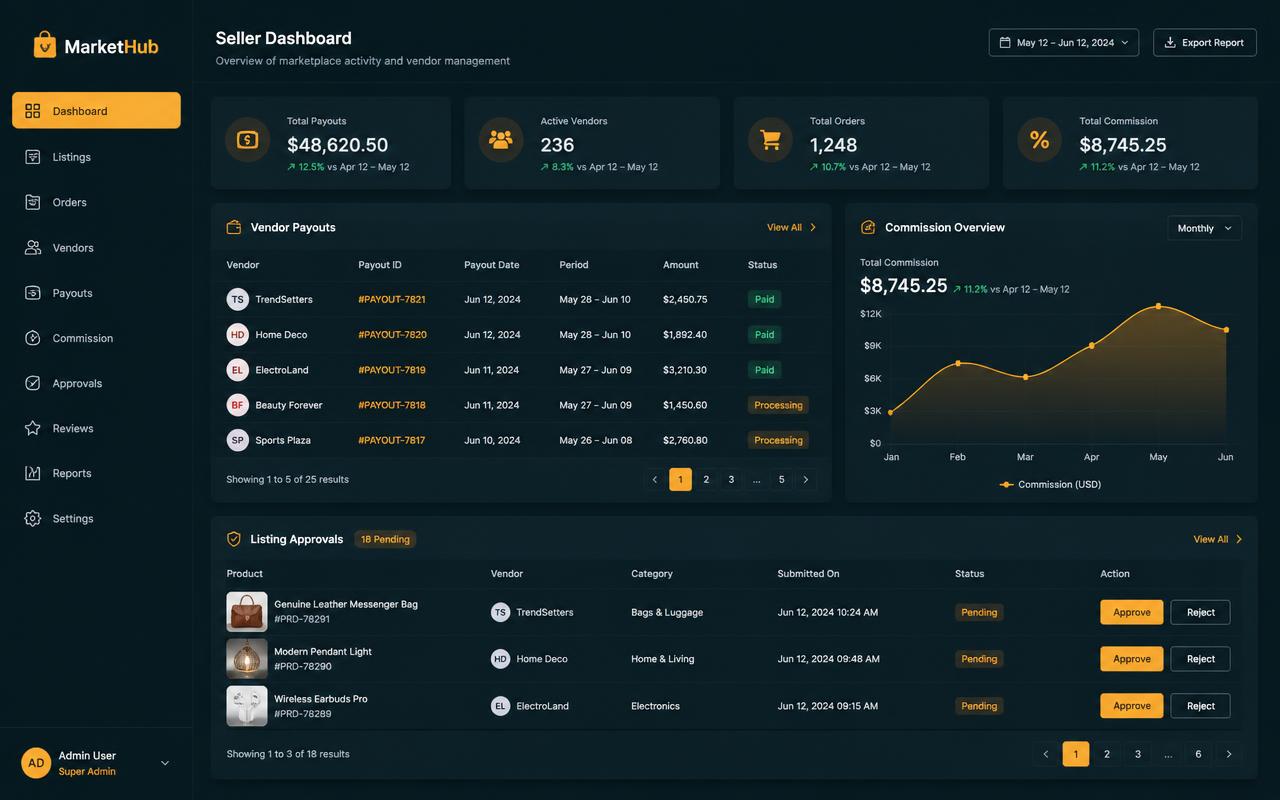Select the Payouts menu label
This screenshot has height=800, width=1280.
[73, 293]
